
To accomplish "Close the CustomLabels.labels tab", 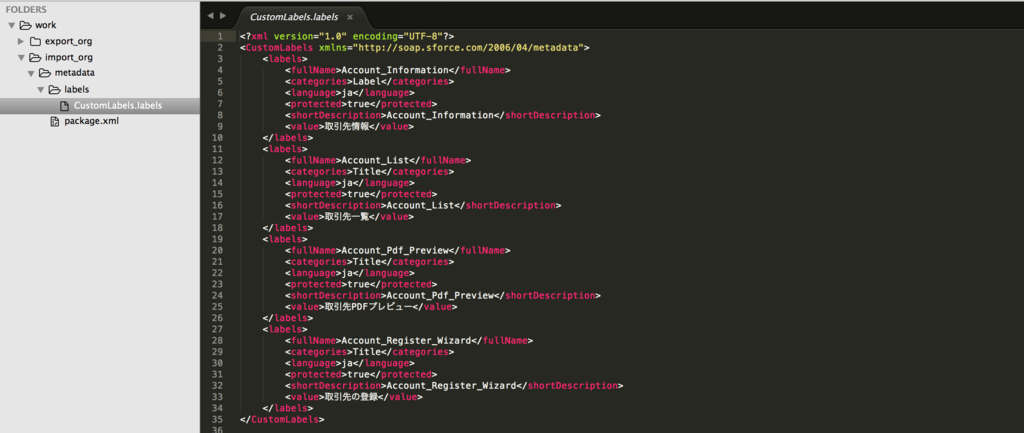I will (350, 18).
